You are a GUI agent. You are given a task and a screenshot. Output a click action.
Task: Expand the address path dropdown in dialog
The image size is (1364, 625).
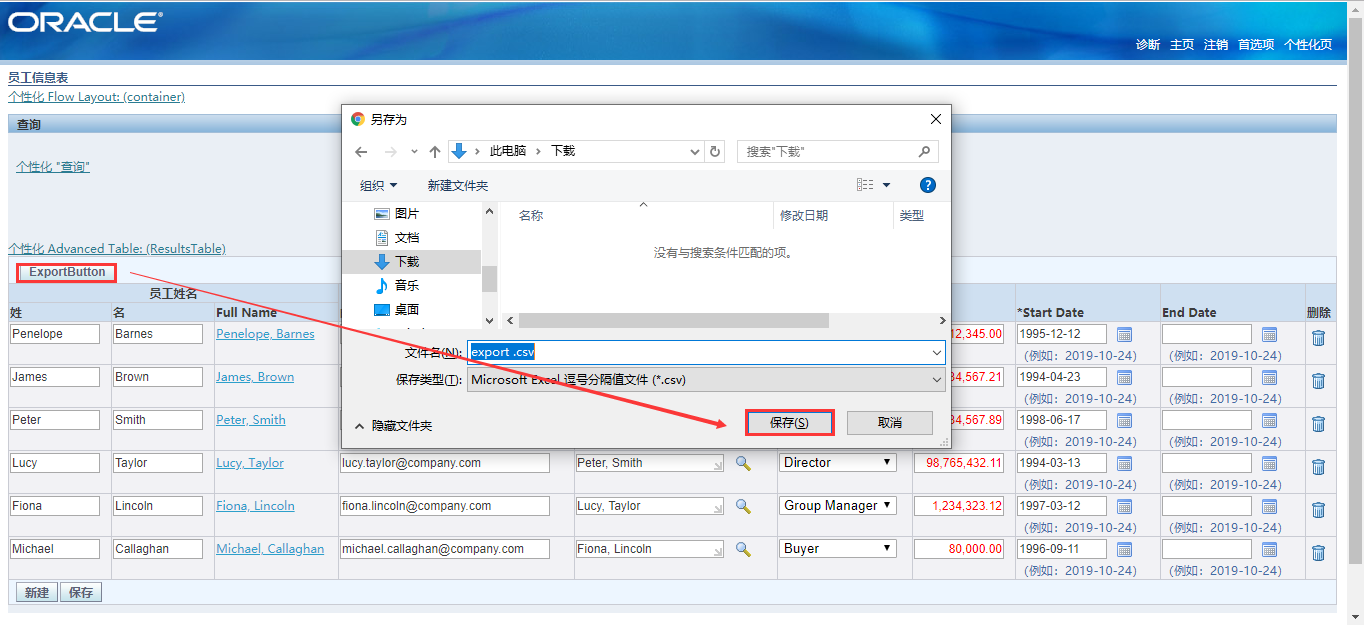[x=695, y=152]
